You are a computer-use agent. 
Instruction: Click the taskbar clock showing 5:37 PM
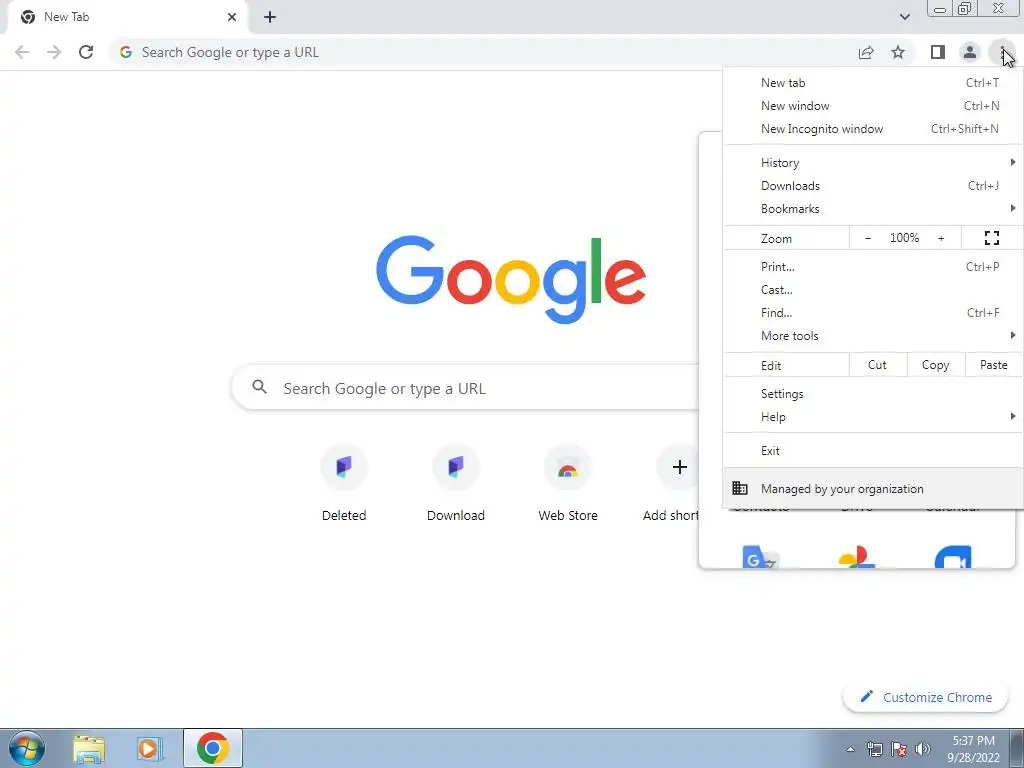tap(973, 749)
